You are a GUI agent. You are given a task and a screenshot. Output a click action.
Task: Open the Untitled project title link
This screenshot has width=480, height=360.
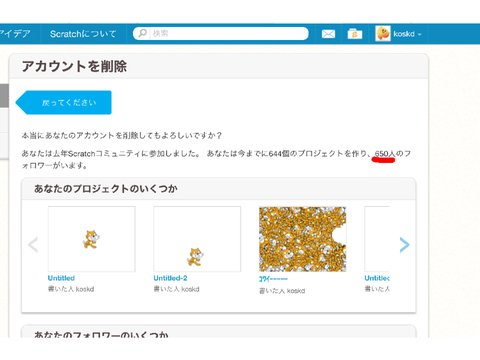(61, 278)
